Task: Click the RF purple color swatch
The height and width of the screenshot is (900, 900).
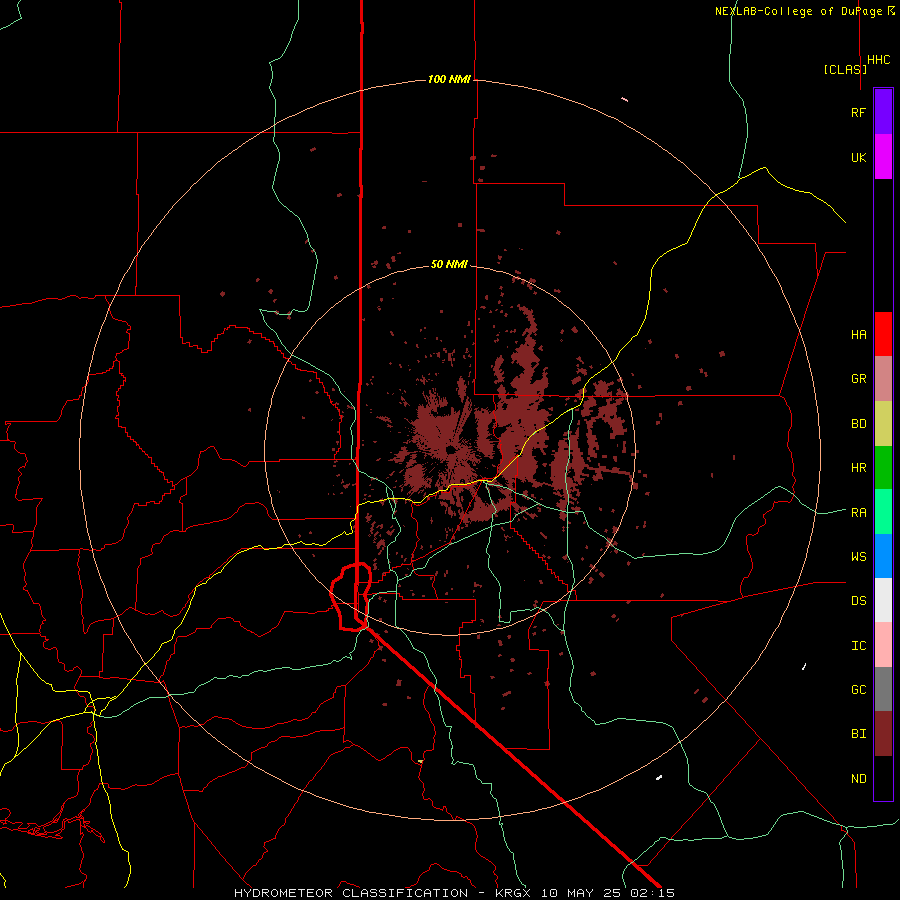Action: [883, 112]
